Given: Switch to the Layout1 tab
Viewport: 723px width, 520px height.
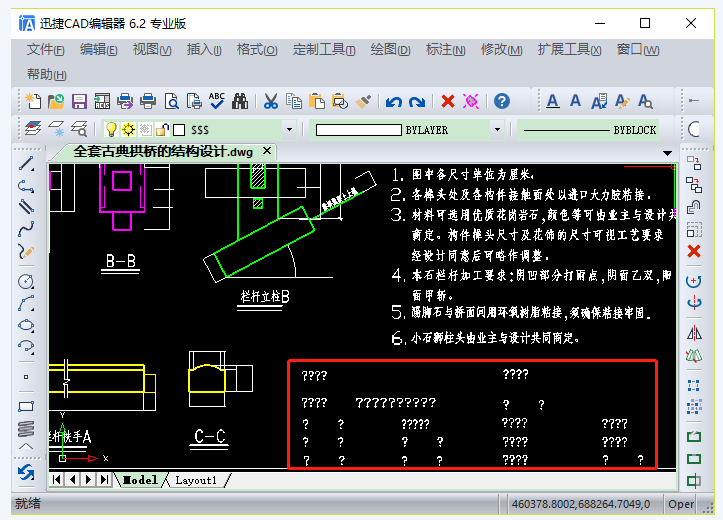Looking at the screenshot, I should pos(196,480).
